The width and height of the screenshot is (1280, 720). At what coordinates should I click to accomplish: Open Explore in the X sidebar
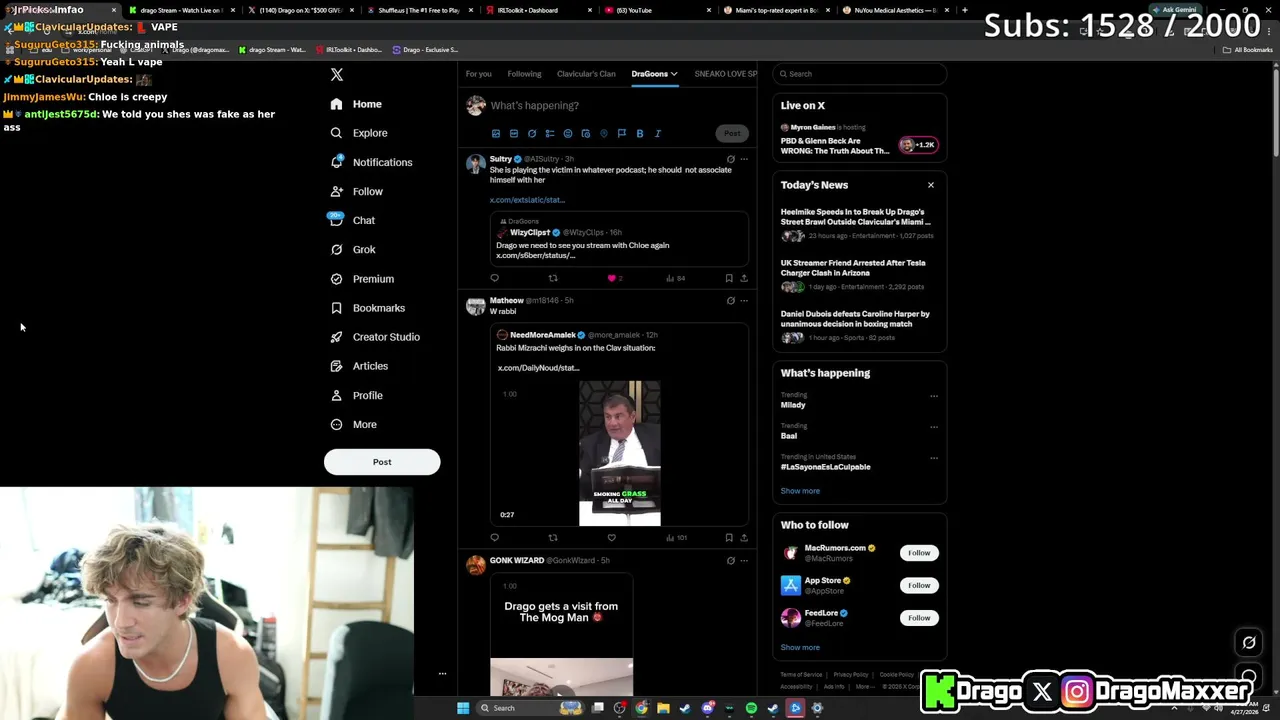point(359,133)
